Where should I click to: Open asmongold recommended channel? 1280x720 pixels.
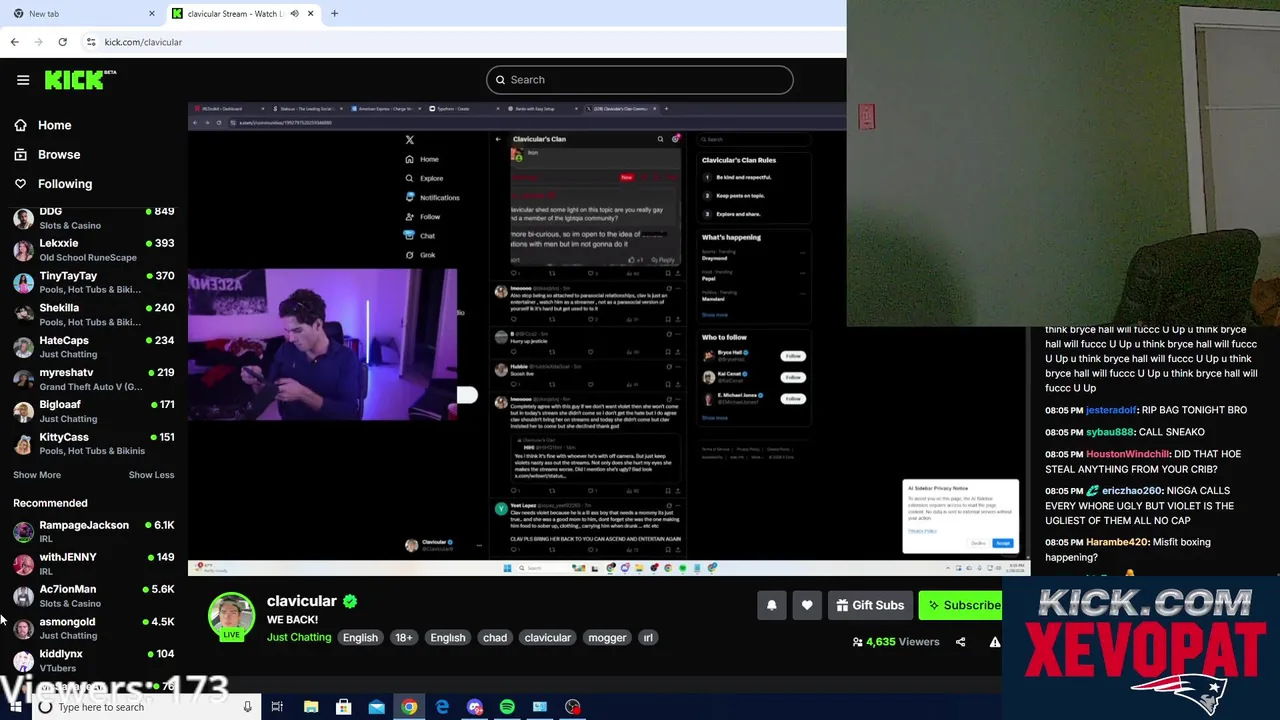(x=93, y=628)
